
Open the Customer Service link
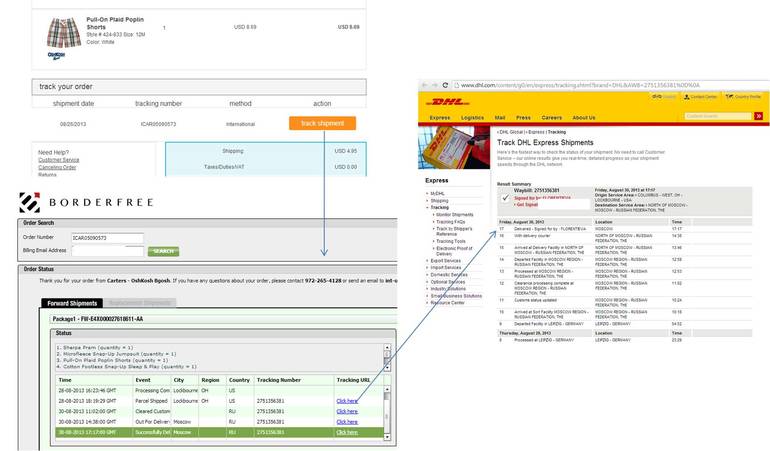tap(58, 160)
